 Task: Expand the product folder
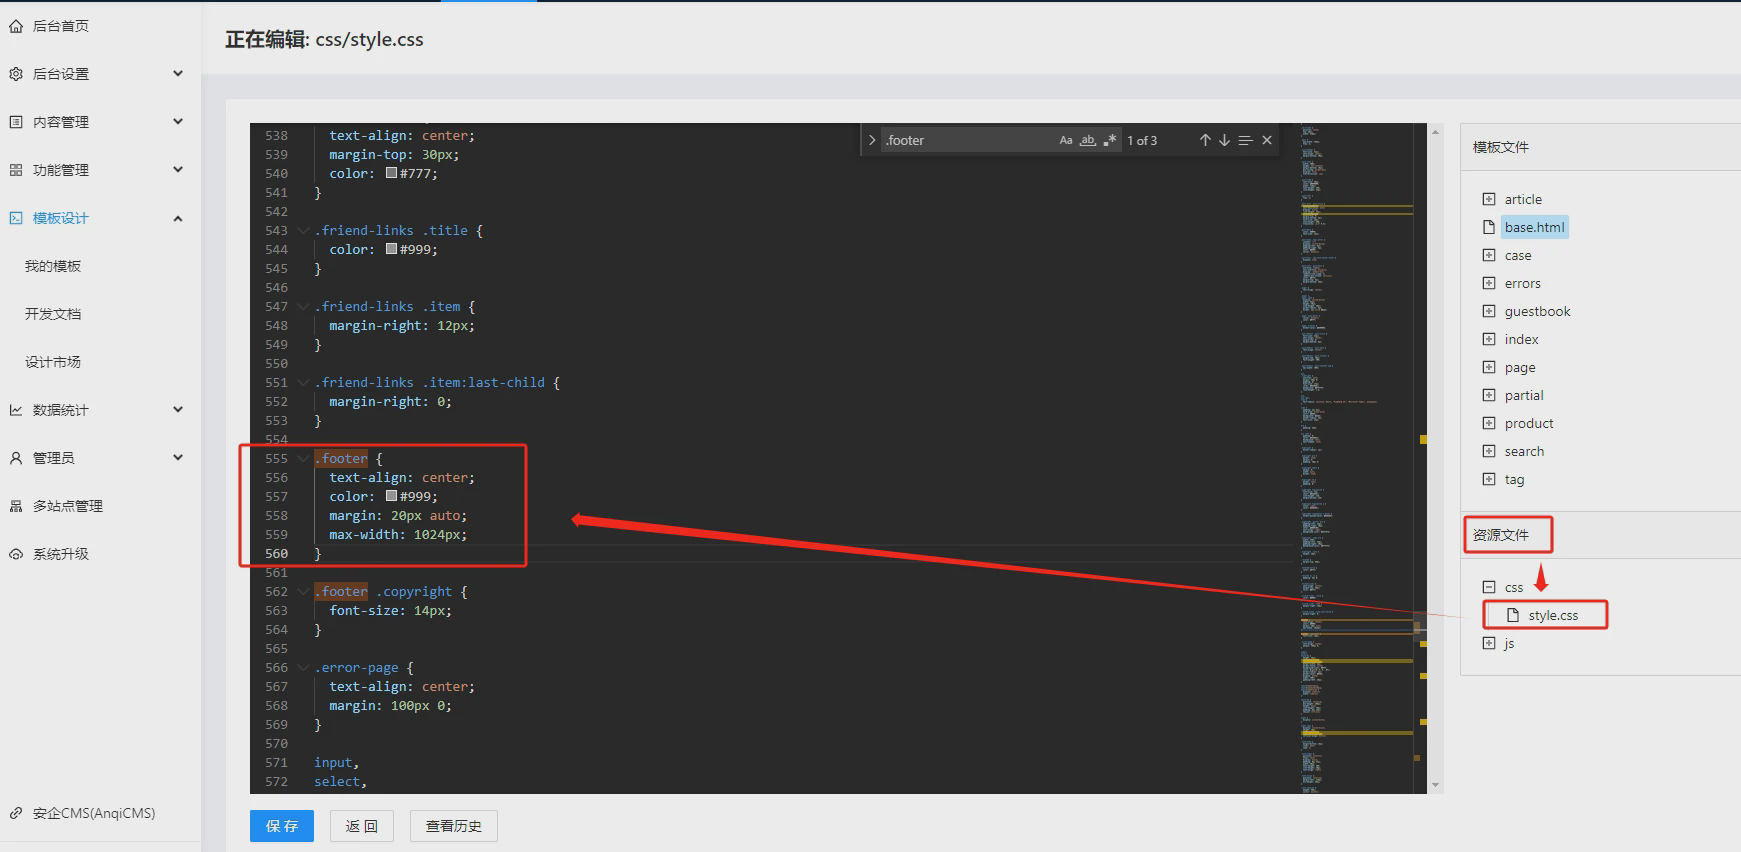(1489, 423)
